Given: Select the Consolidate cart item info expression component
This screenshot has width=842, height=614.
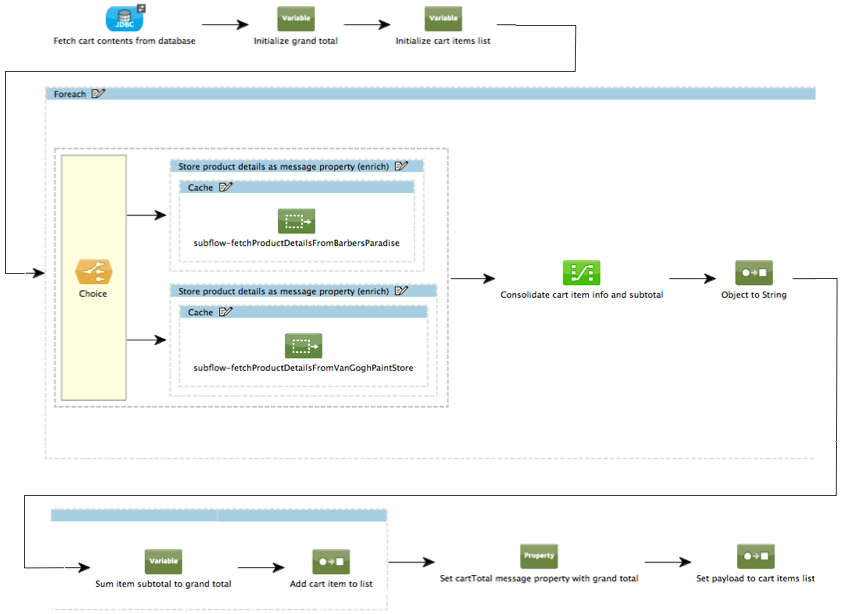Looking at the screenshot, I should click(581, 271).
